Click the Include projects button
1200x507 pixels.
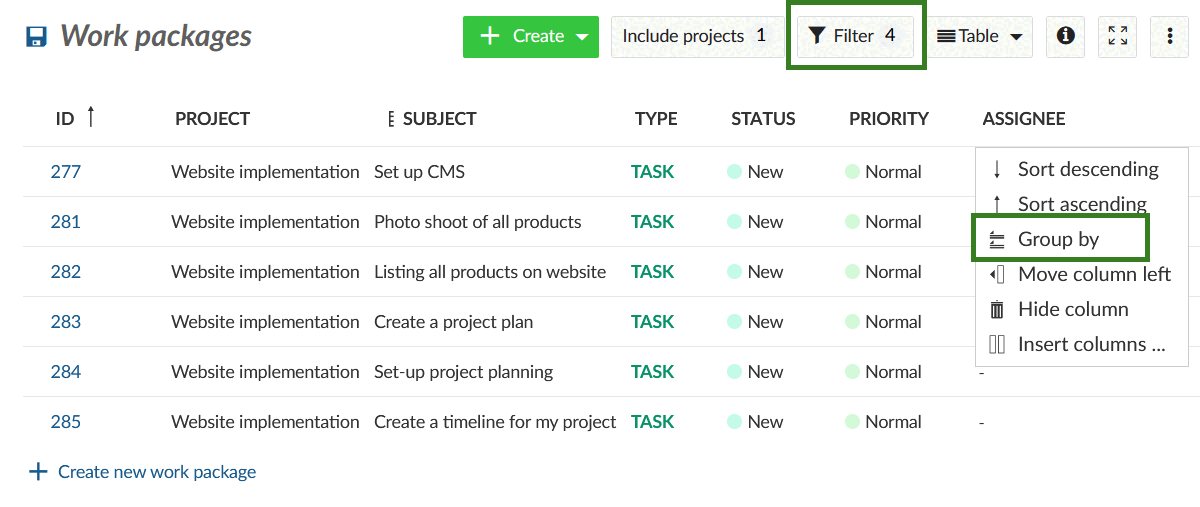click(694, 36)
